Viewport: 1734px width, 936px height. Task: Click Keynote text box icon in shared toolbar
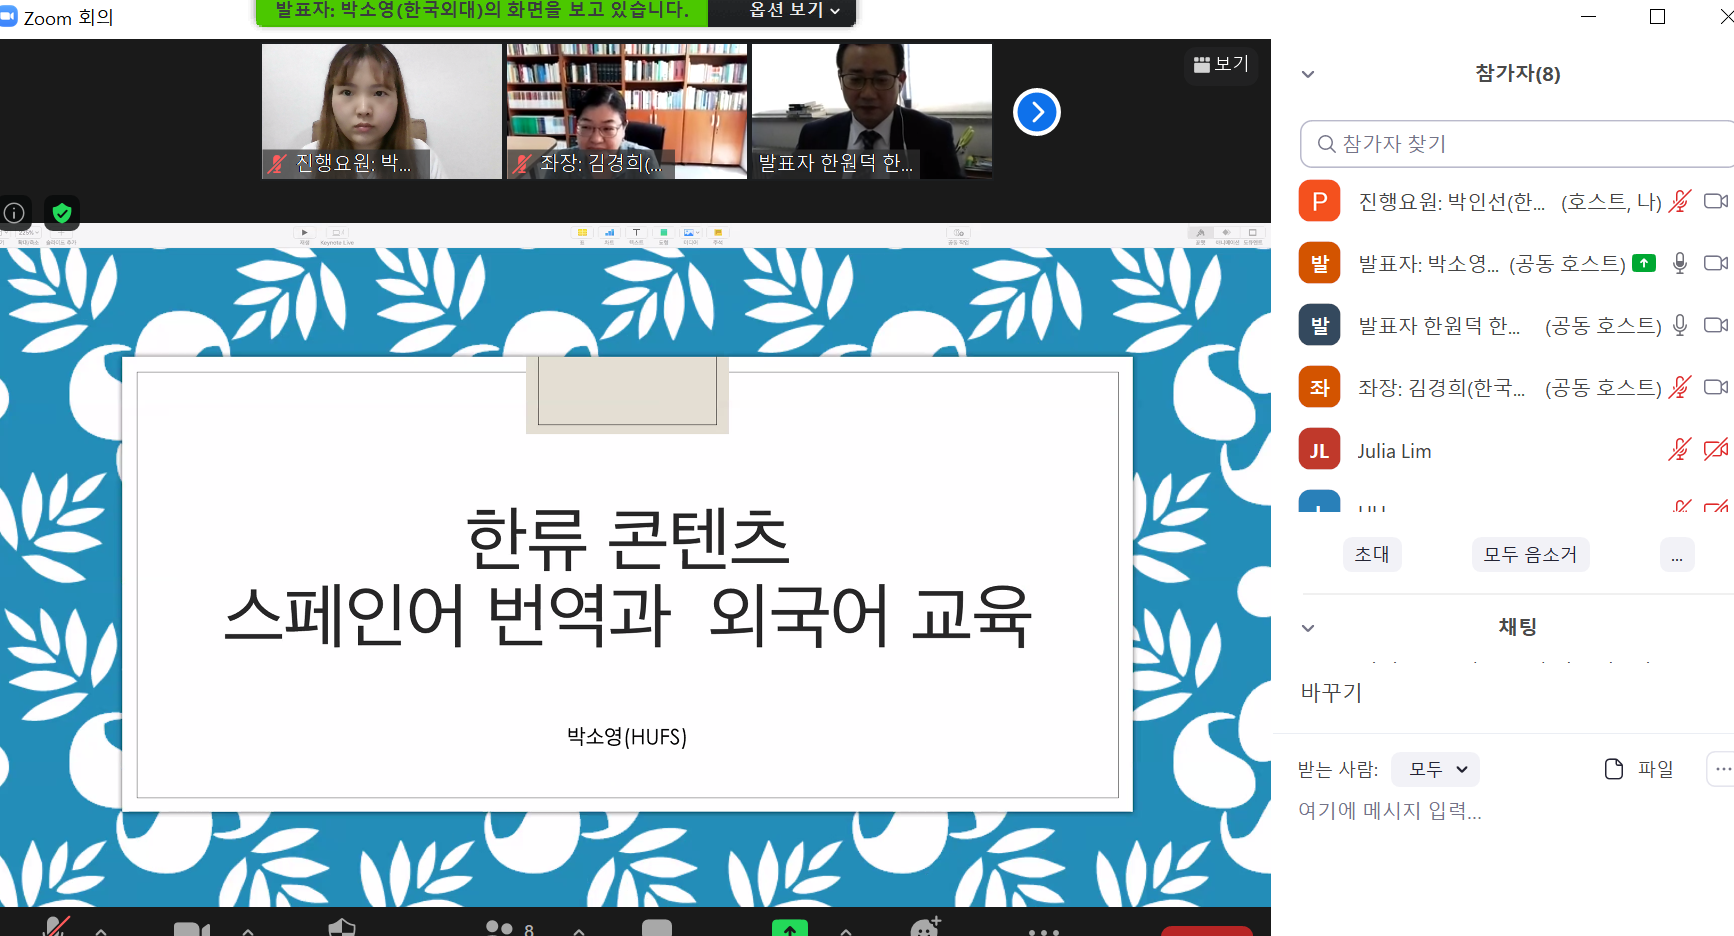(x=636, y=233)
